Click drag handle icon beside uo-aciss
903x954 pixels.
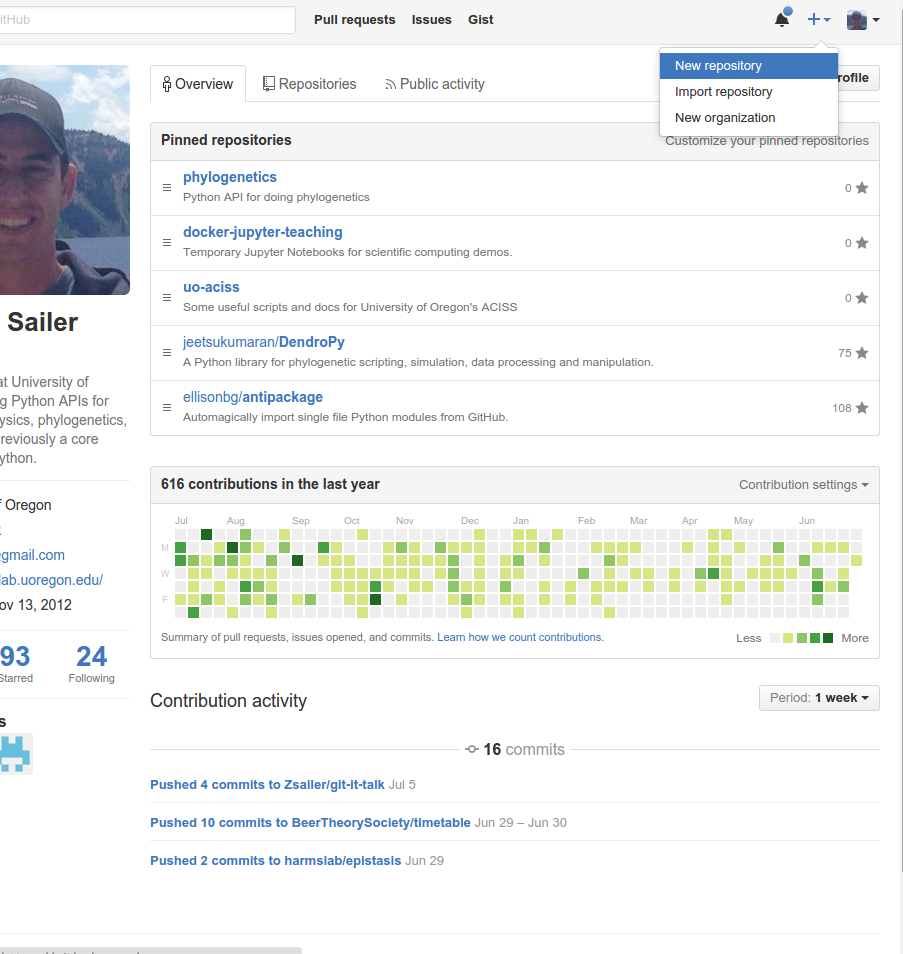click(167, 298)
